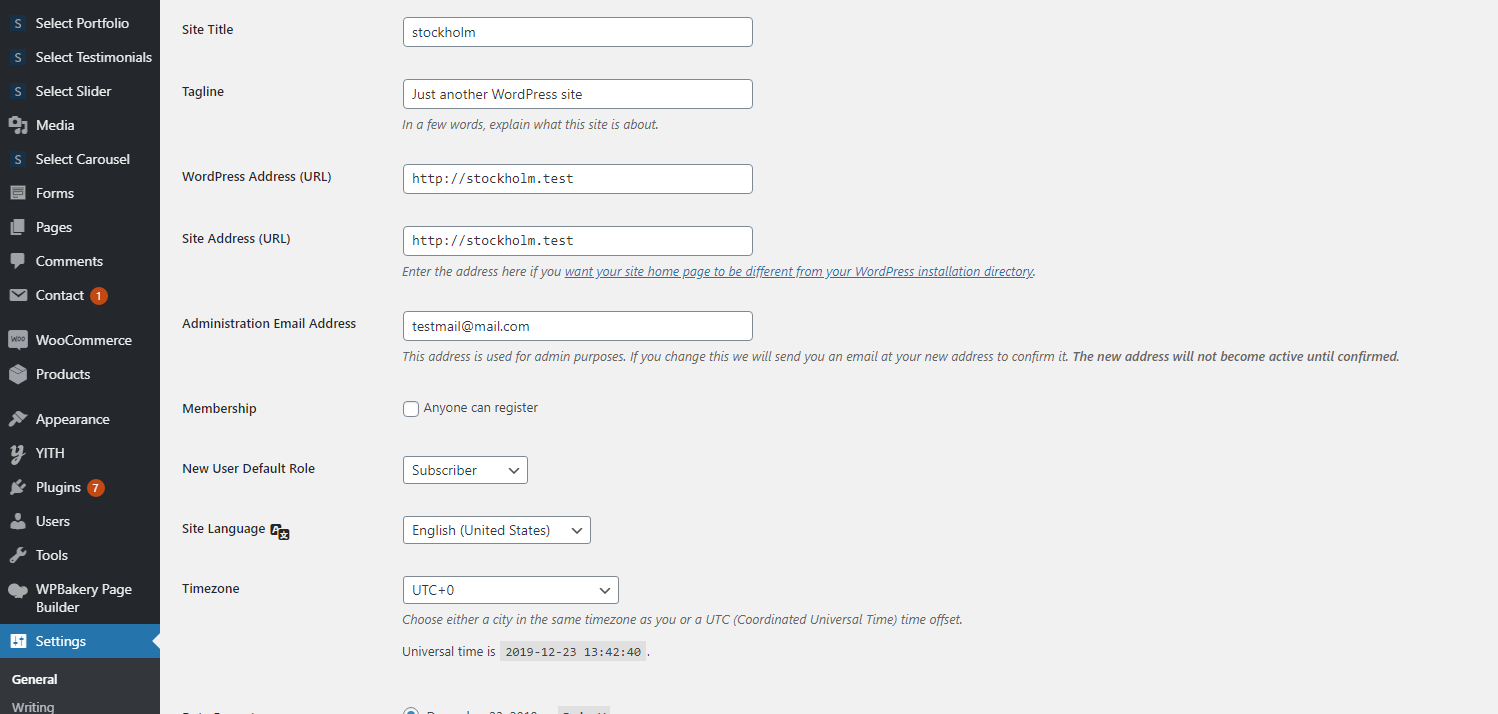Image resolution: width=1498 pixels, height=714 pixels.
Task: Click the Tools wrench icon
Action: (x=17, y=555)
